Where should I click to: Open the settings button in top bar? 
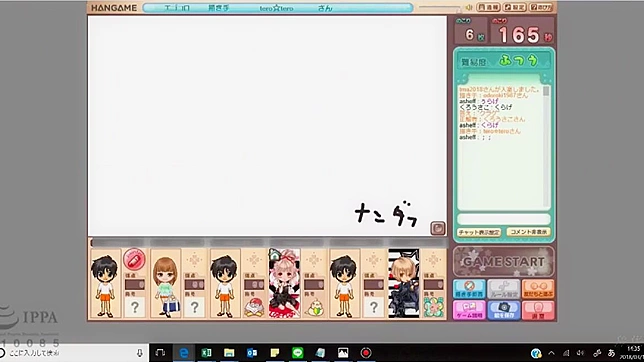click(x=515, y=7)
